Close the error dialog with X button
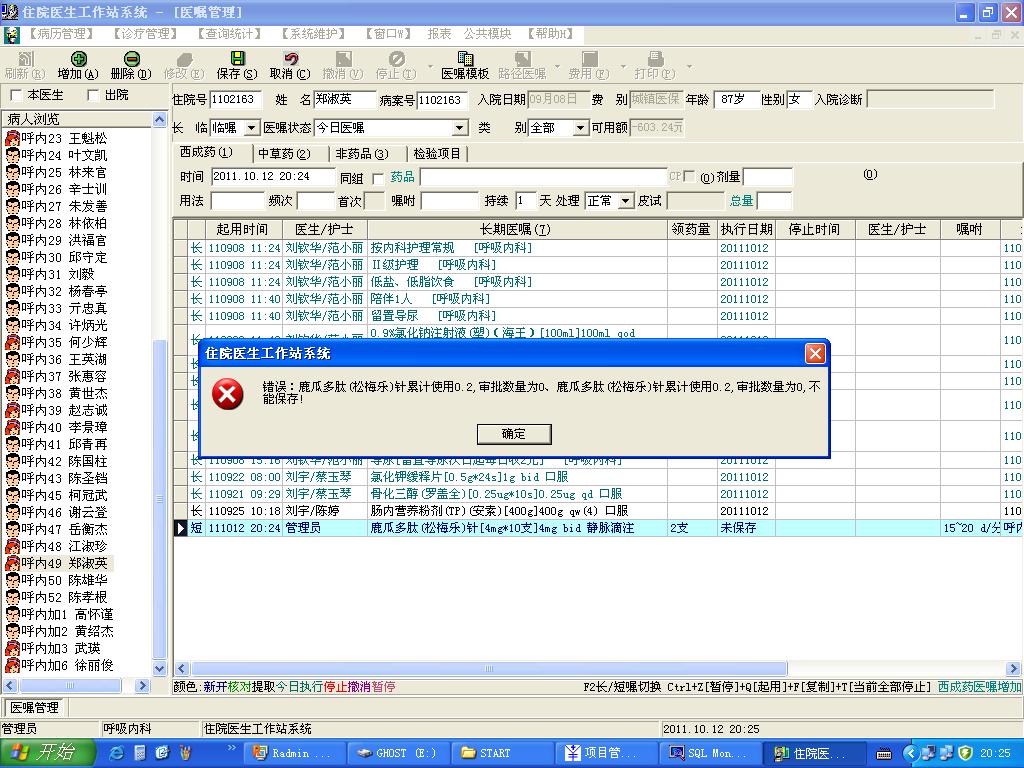The image size is (1024, 768). point(814,353)
